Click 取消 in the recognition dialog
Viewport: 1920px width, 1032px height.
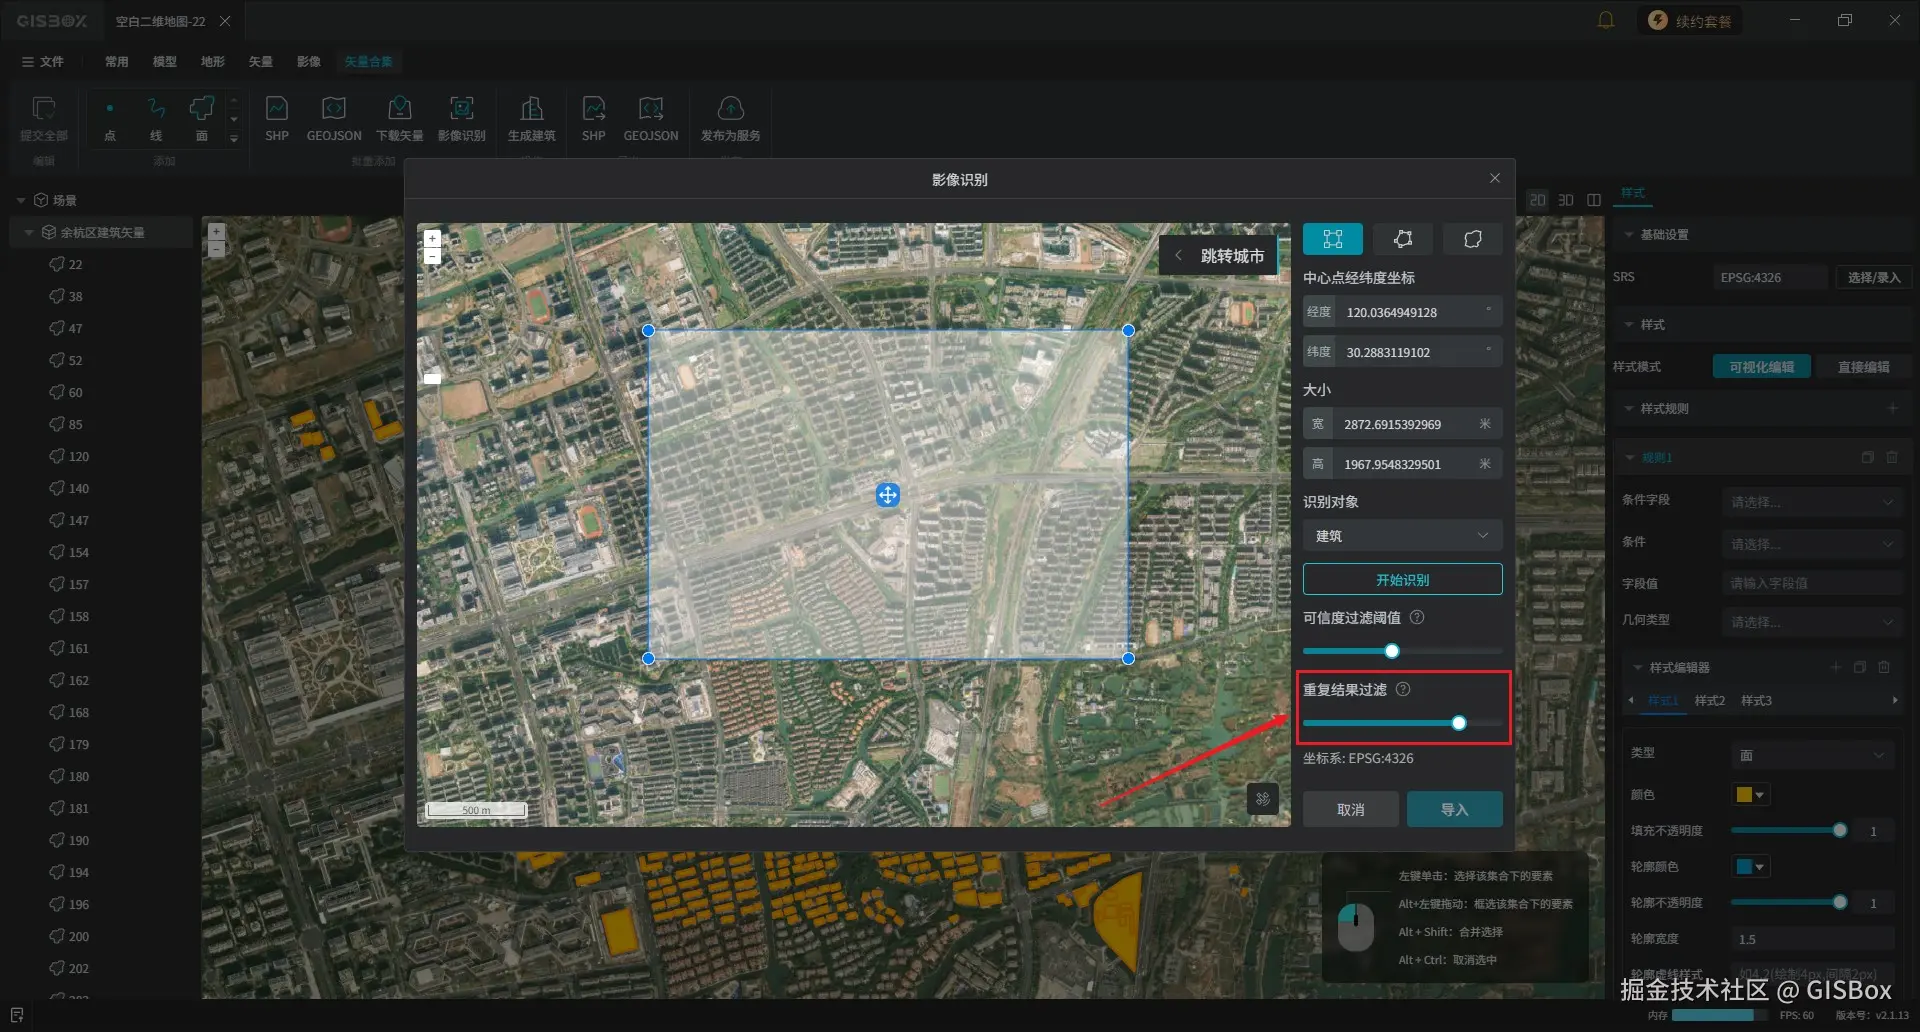(1351, 809)
